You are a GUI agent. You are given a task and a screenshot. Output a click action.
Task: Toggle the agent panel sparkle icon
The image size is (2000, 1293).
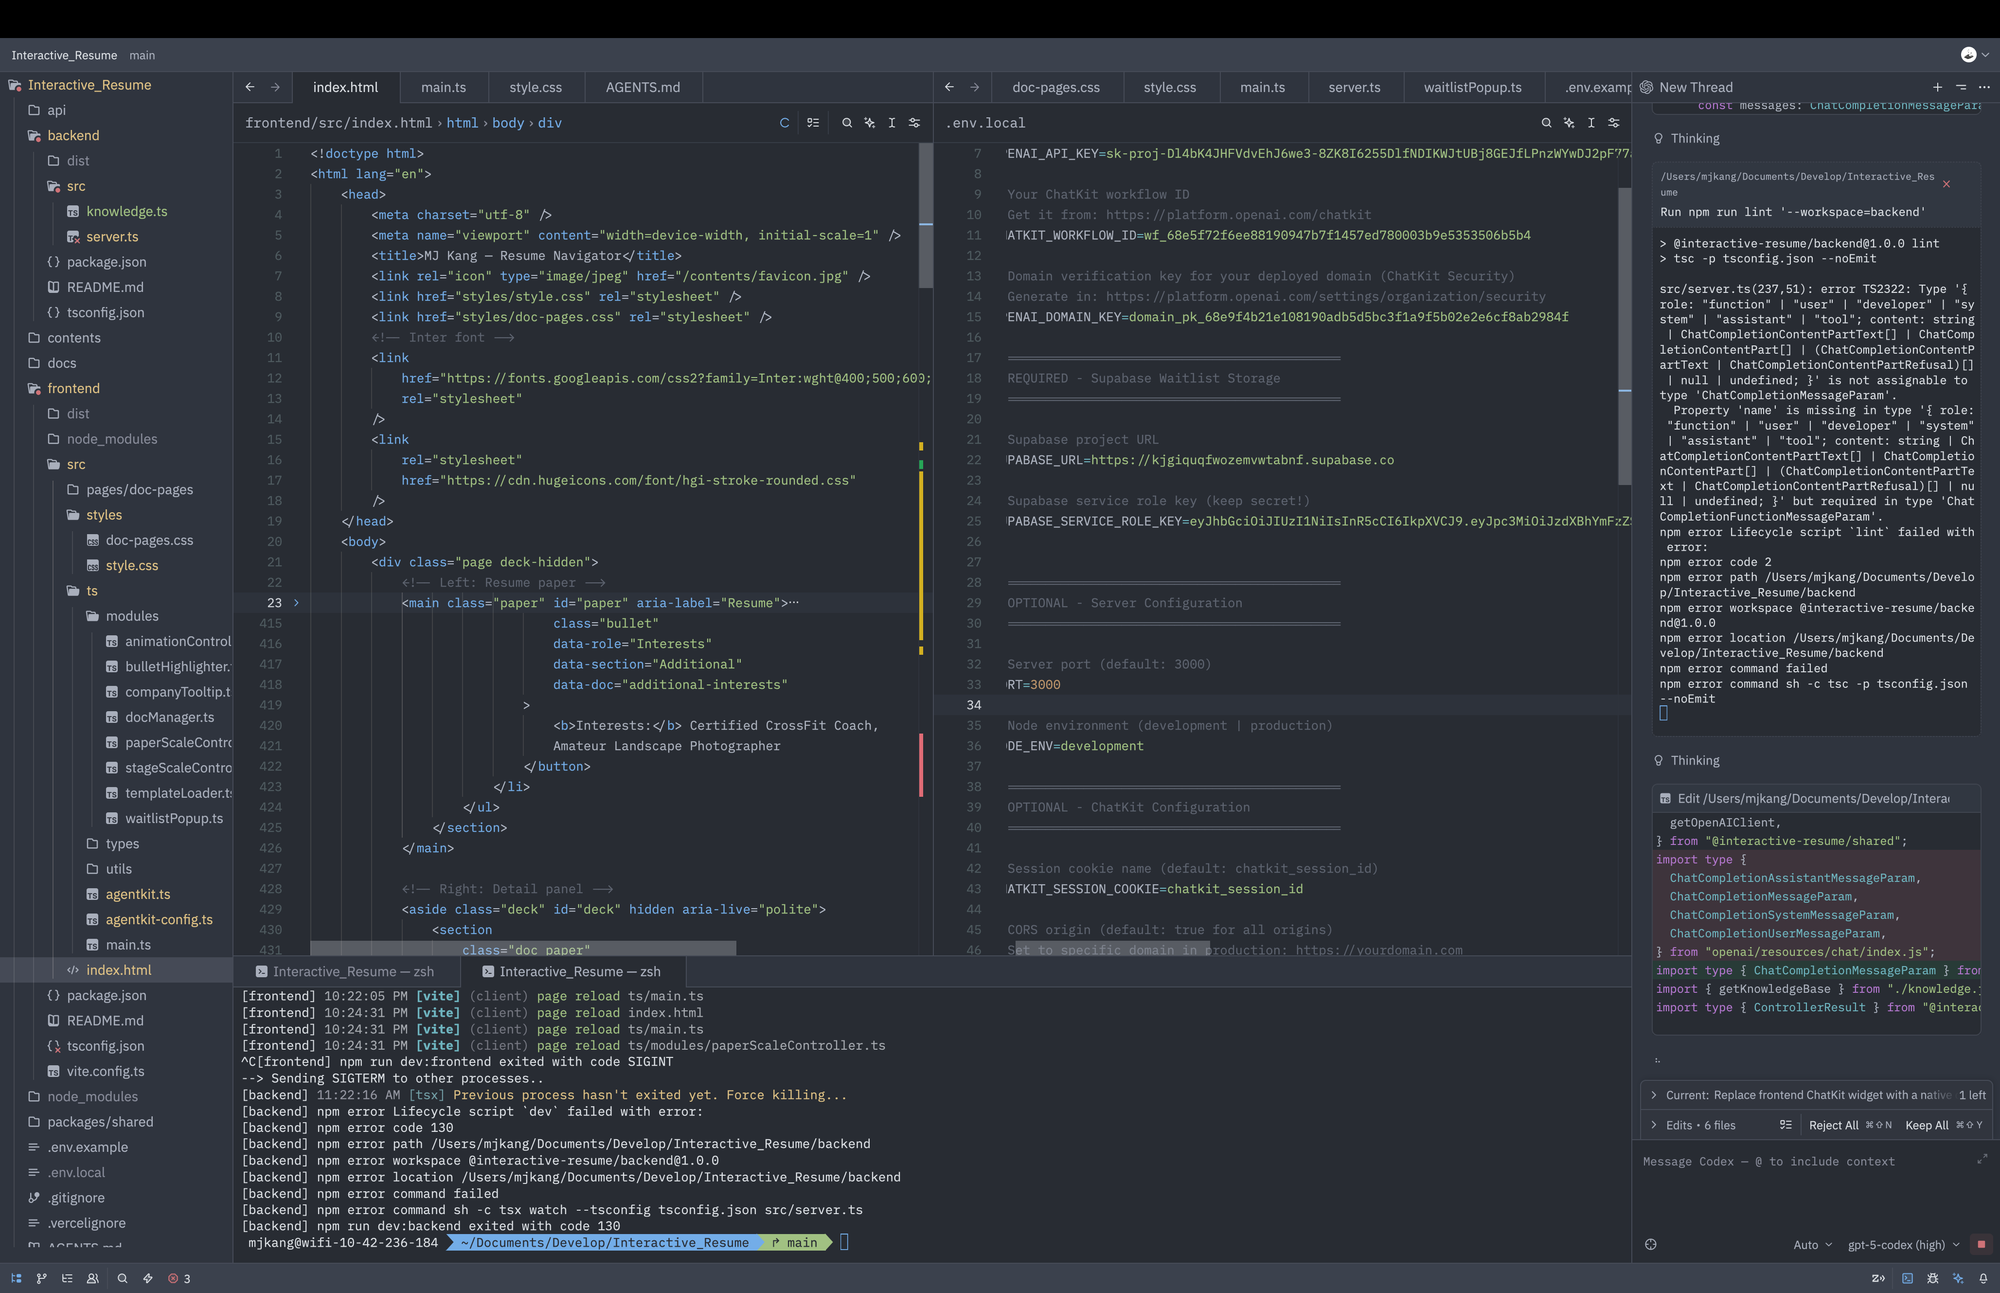click(1958, 1278)
